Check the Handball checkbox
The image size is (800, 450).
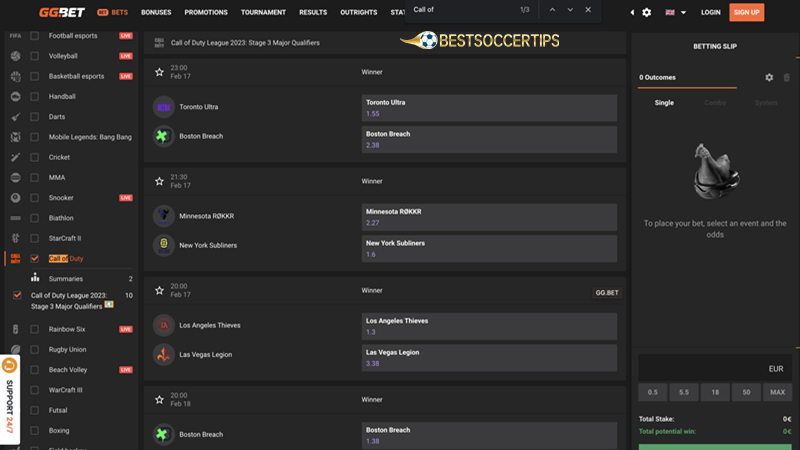[35, 96]
